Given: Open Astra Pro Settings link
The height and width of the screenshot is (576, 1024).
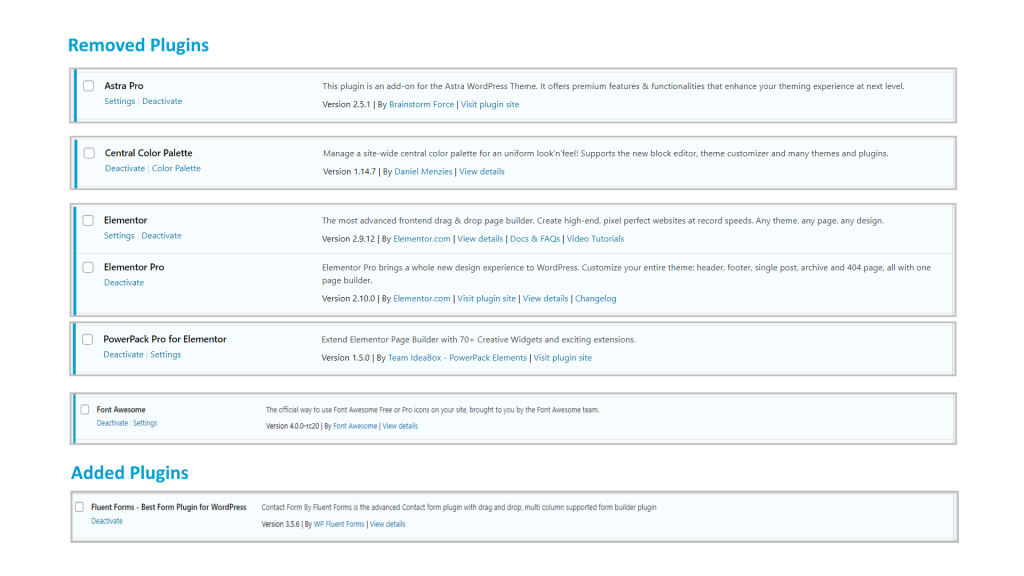Looking at the screenshot, I should [120, 101].
